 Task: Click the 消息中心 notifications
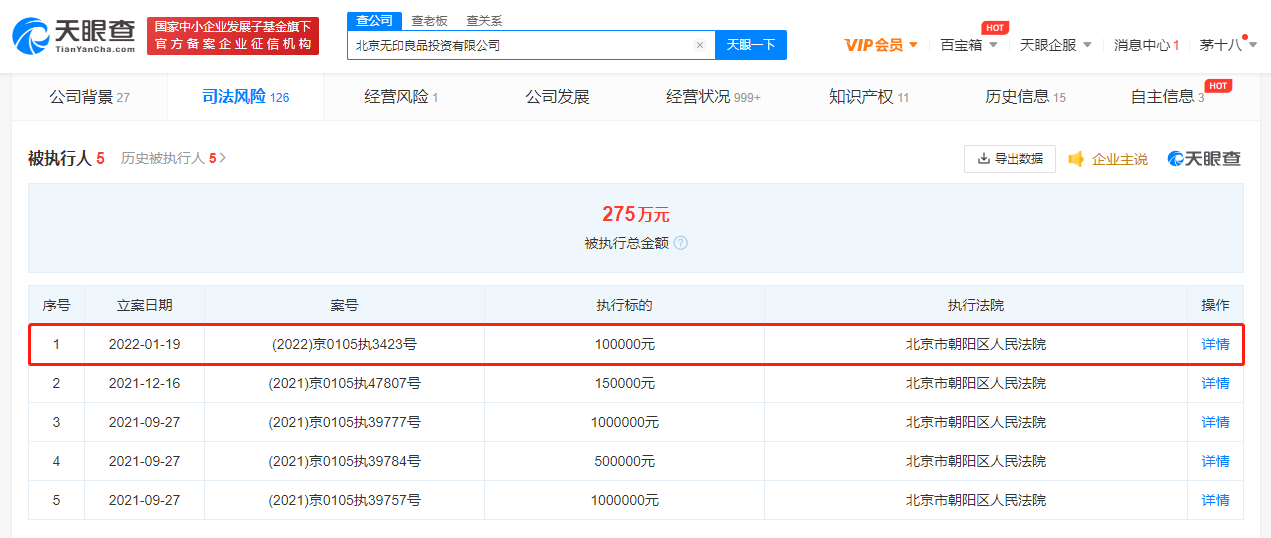pos(1146,45)
